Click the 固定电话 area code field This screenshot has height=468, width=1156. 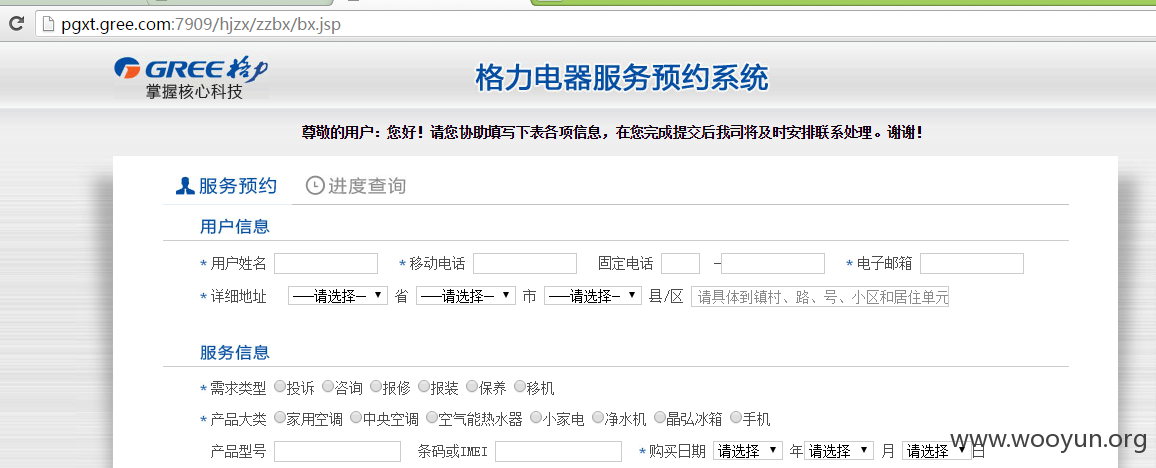click(x=680, y=263)
